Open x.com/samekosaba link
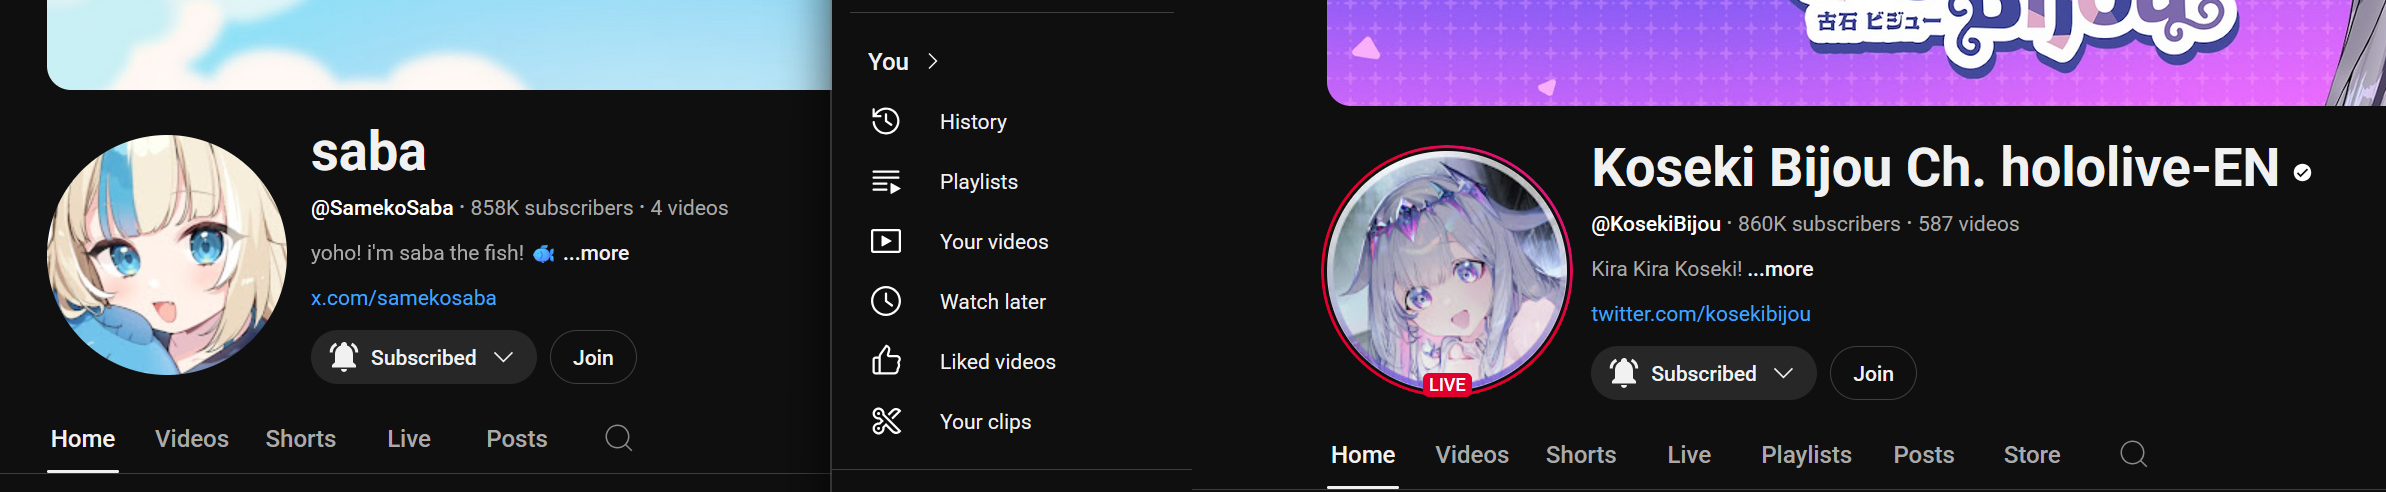The image size is (2386, 492). (403, 298)
